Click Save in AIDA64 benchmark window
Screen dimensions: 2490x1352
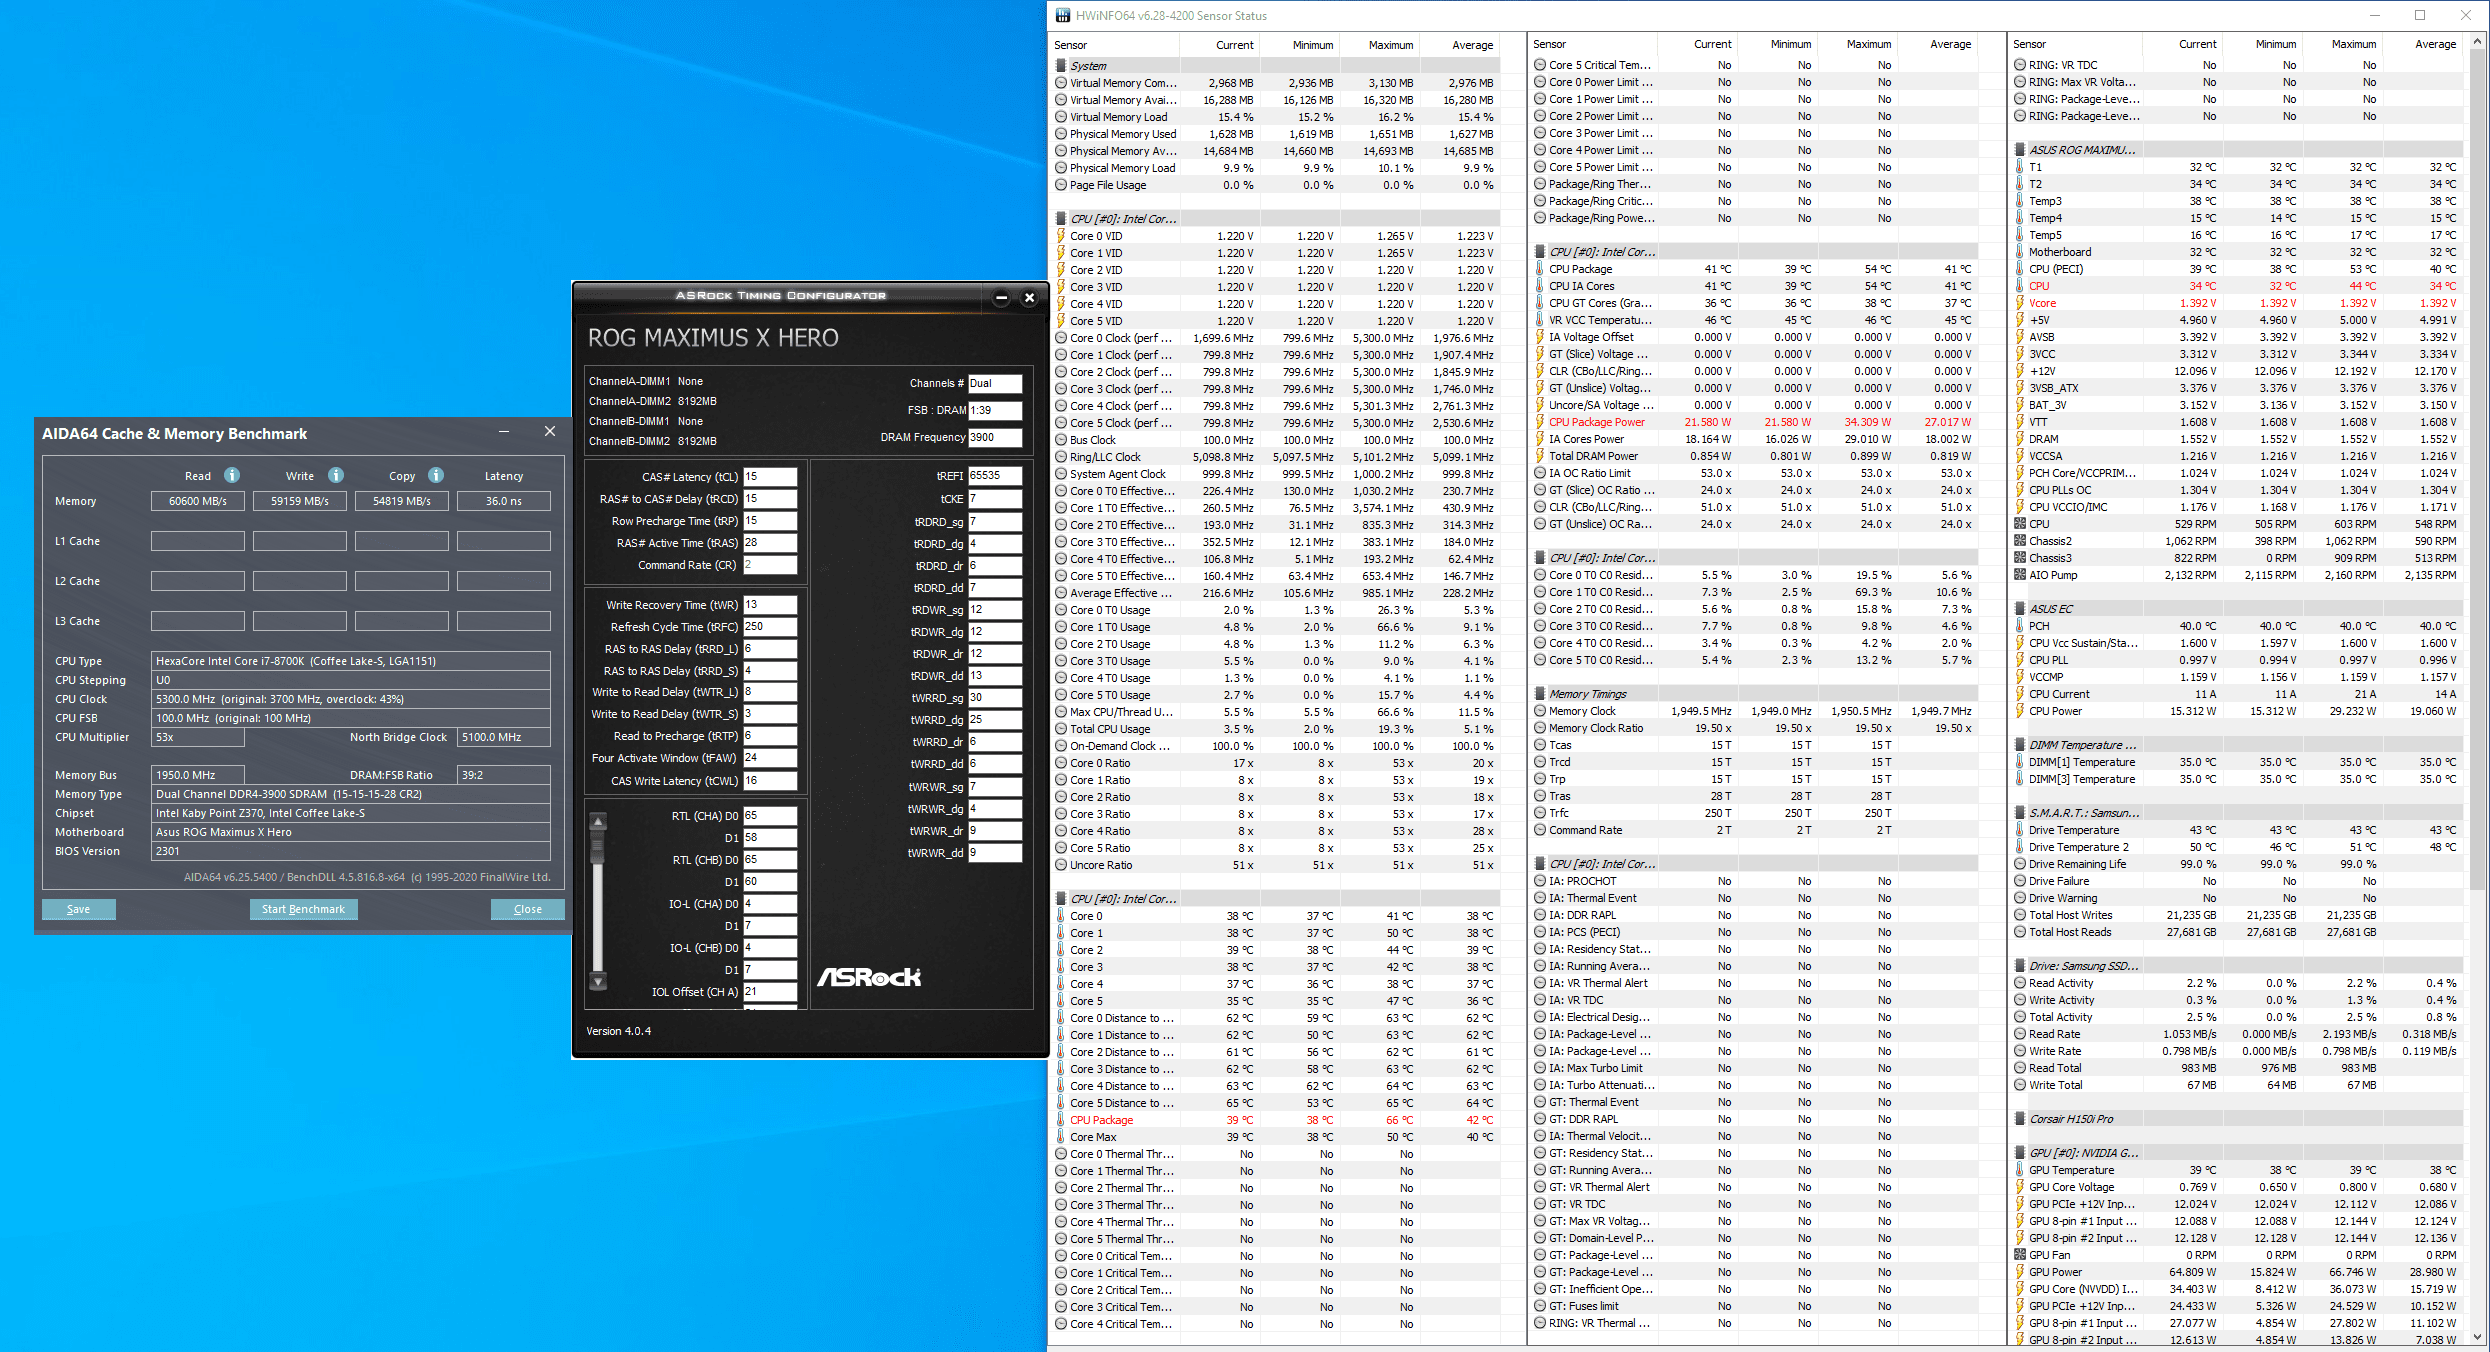point(78,909)
